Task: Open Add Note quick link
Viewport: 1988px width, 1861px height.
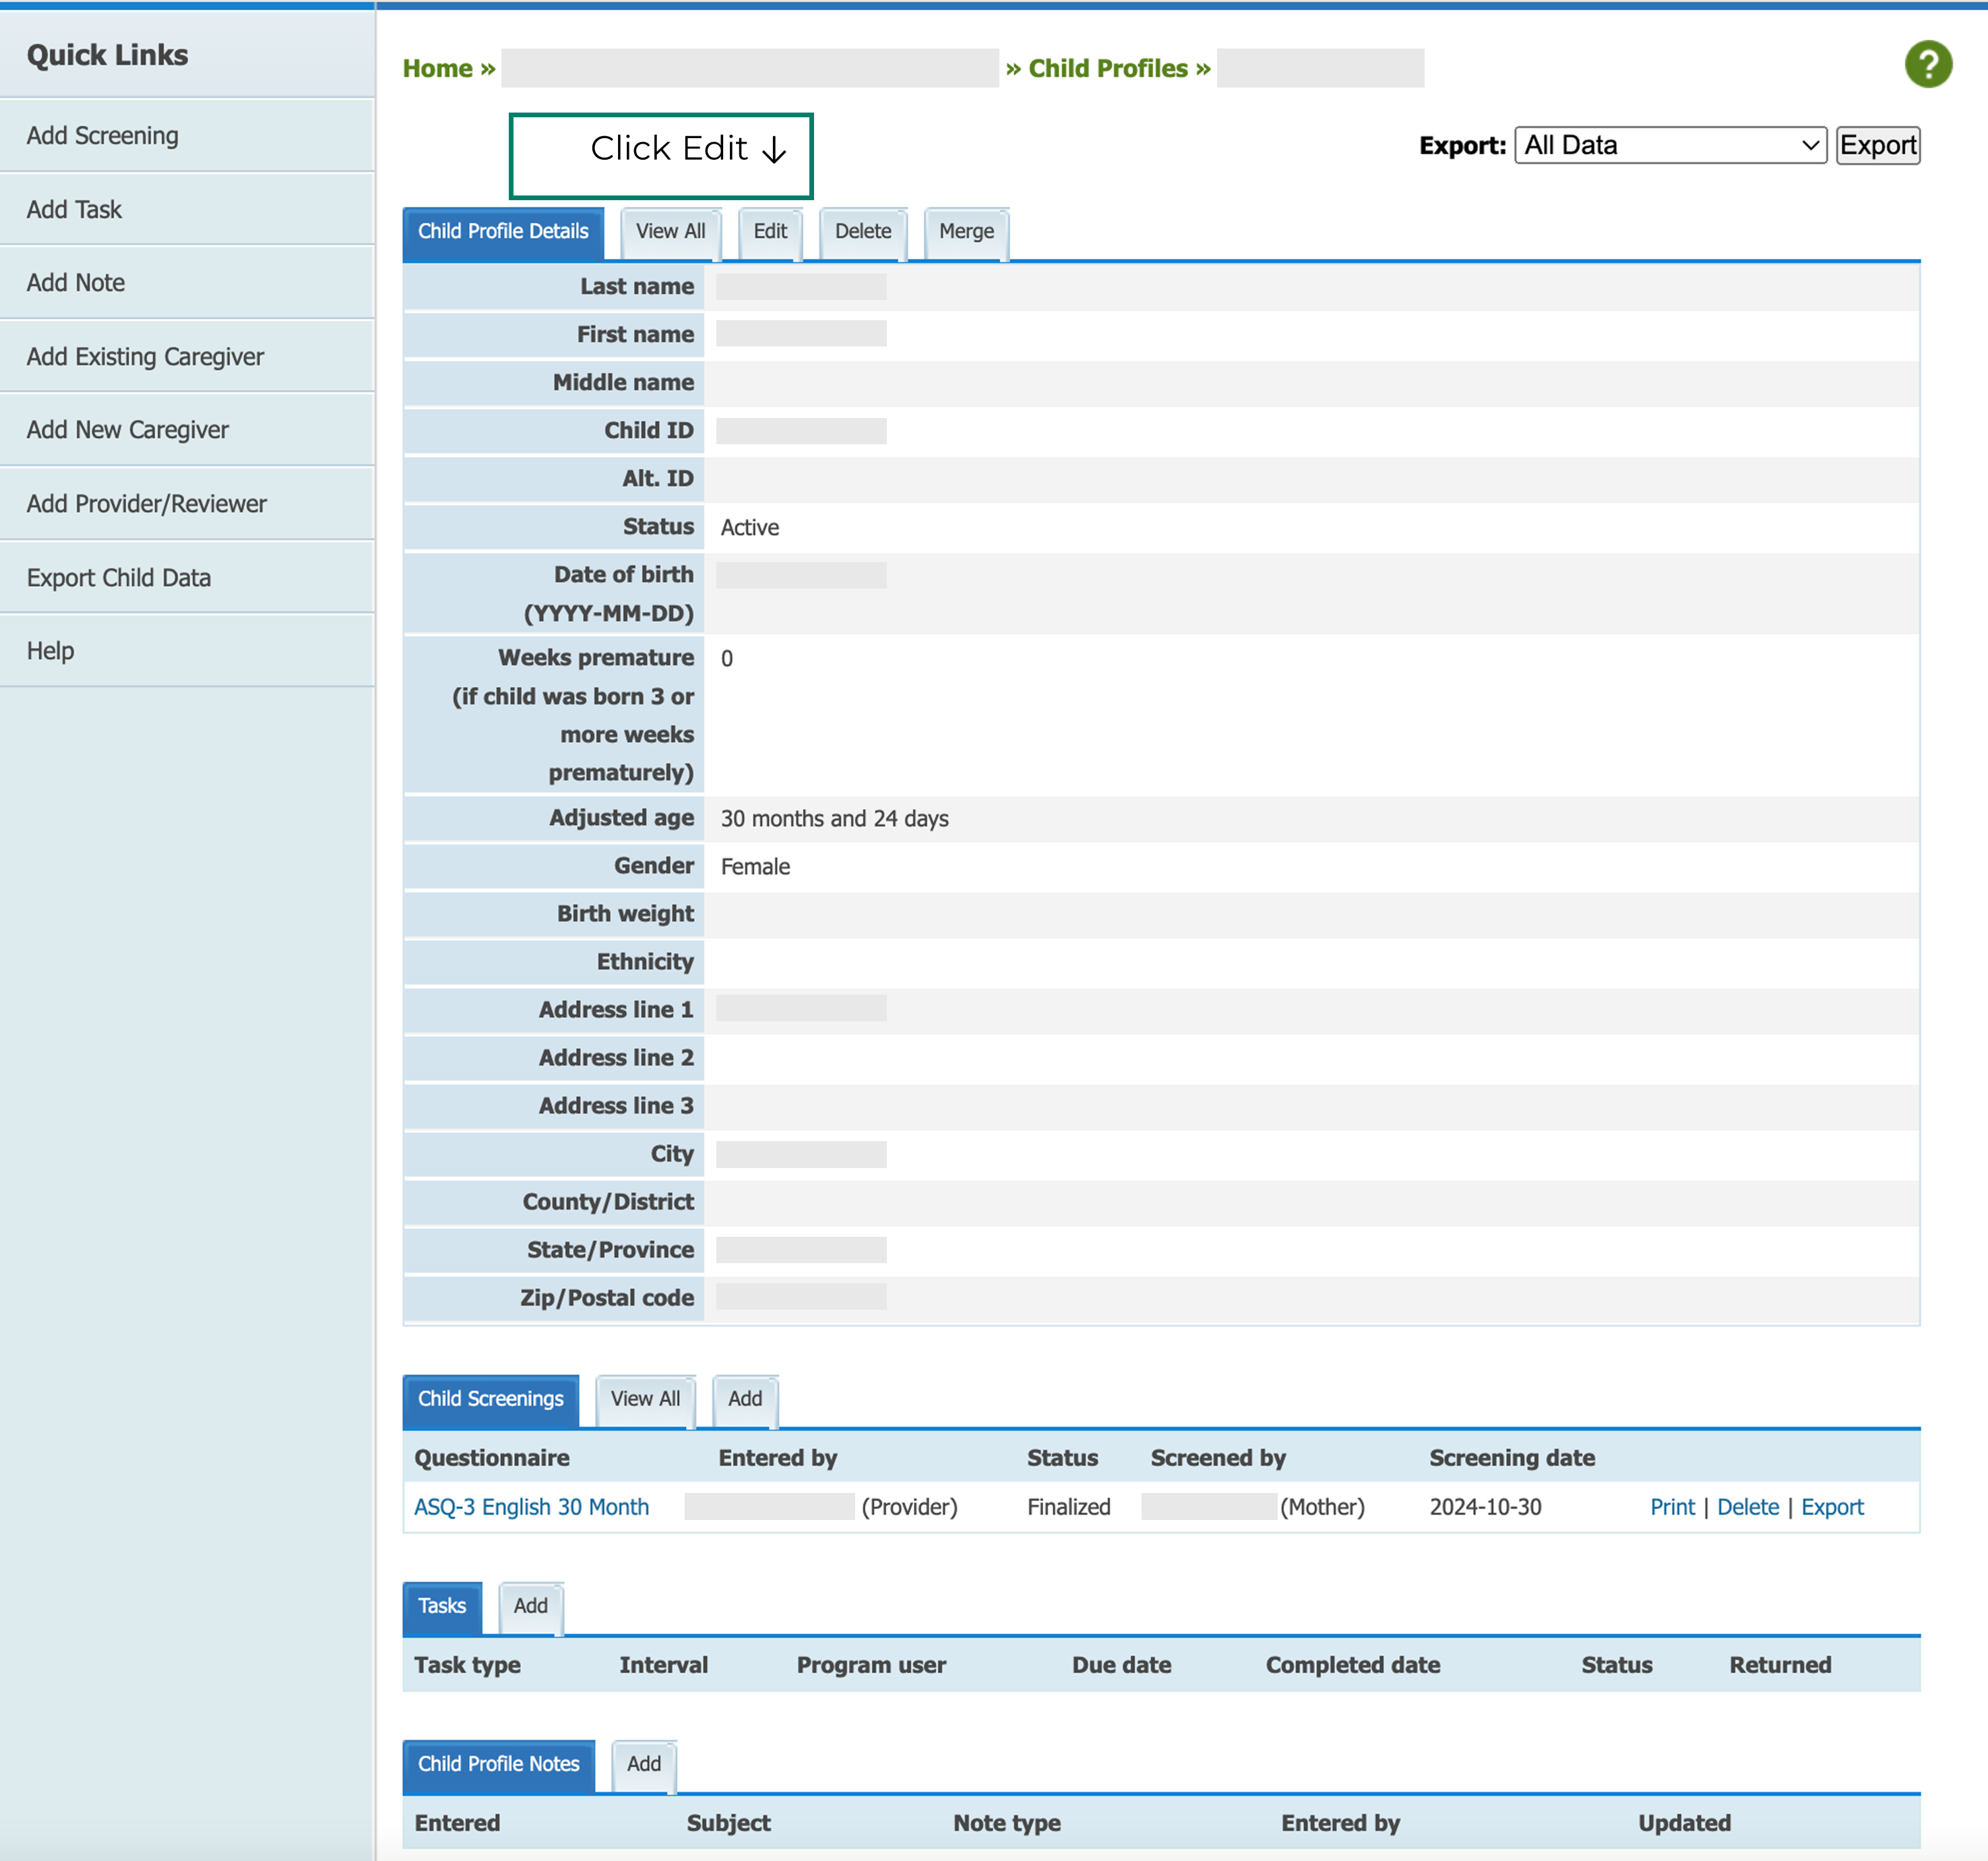Action: (x=187, y=283)
